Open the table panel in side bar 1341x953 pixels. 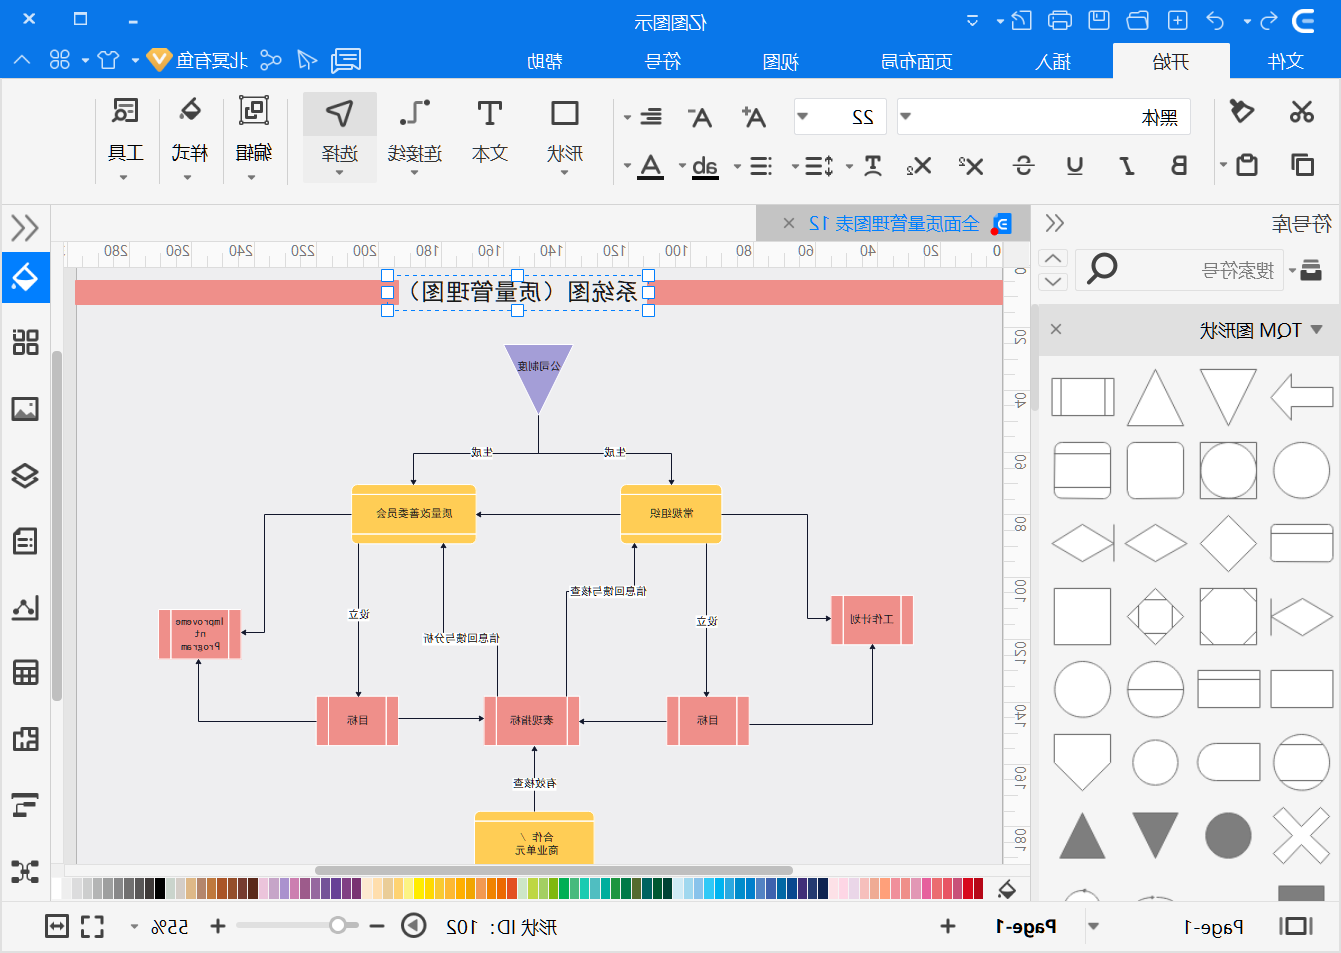[25, 673]
